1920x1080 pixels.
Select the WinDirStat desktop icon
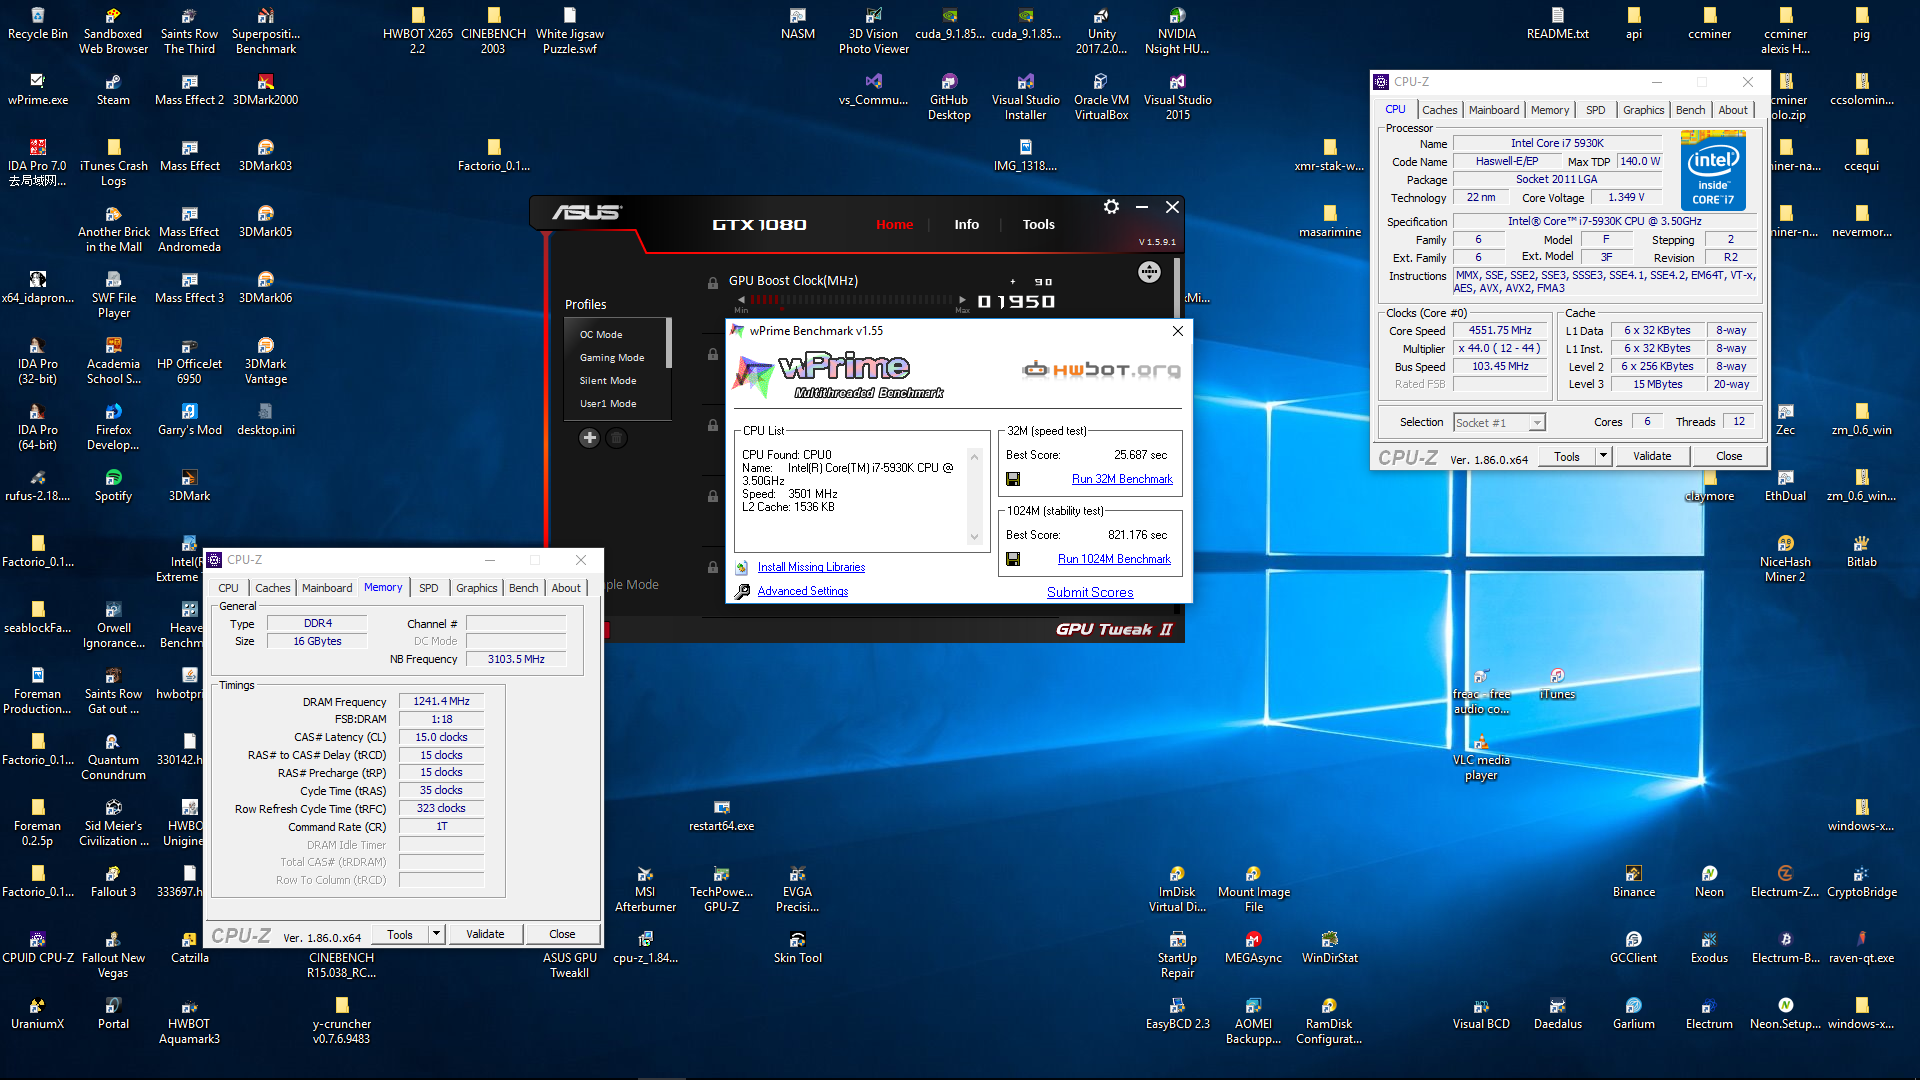click(x=1329, y=948)
